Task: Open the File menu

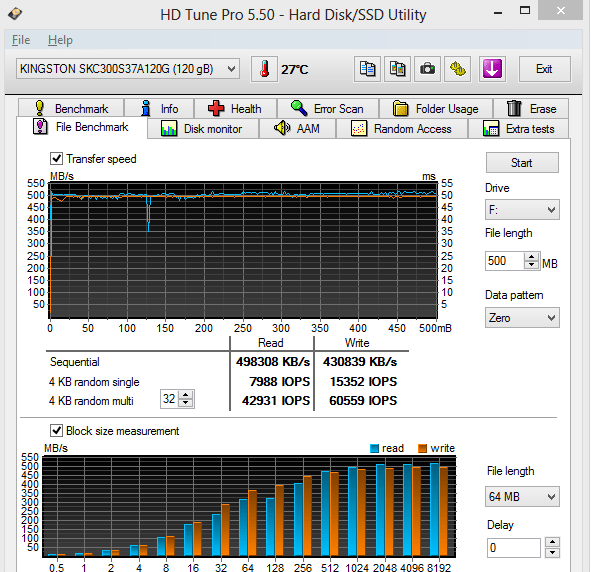Action: [21, 40]
